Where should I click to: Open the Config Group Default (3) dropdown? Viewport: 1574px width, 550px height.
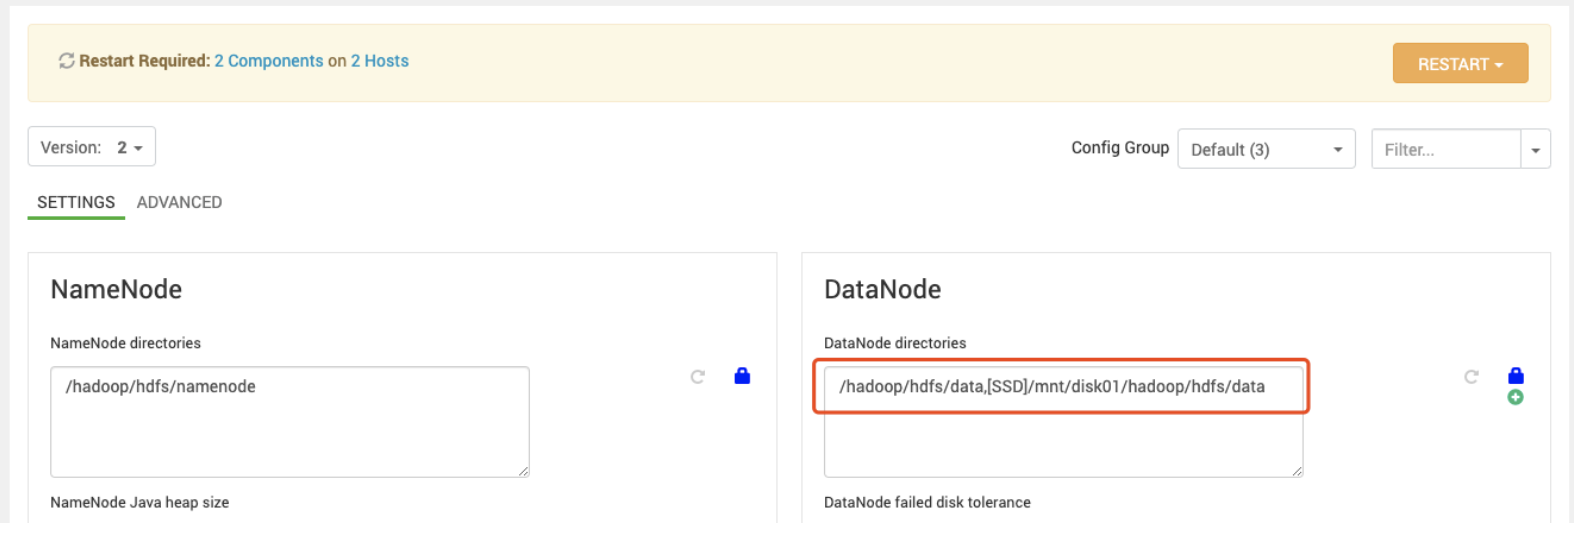(1265, 149)
